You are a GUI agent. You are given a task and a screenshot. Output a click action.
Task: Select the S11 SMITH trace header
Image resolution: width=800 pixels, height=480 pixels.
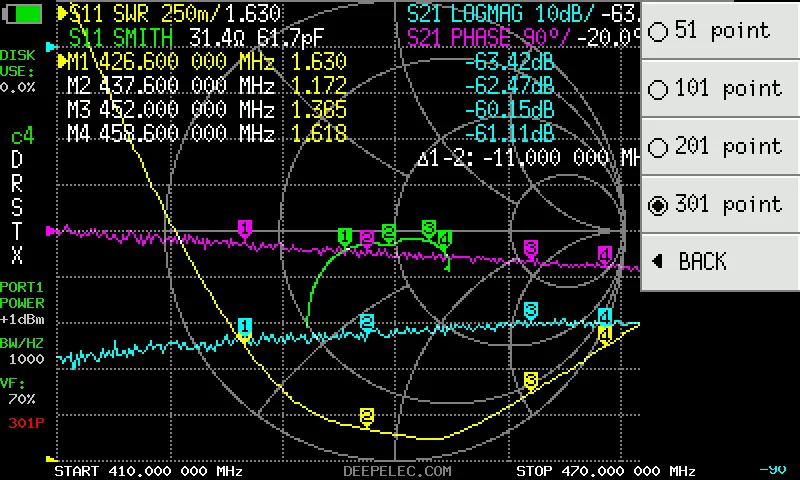pyautogui.click(x=196, y=37)
